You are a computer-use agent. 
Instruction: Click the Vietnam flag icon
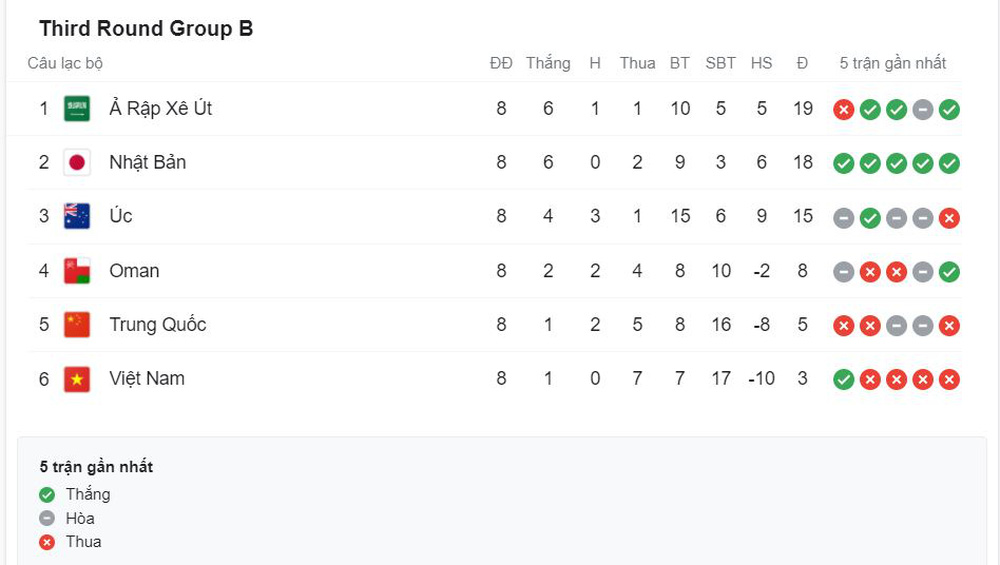click(x=77, y=379)
